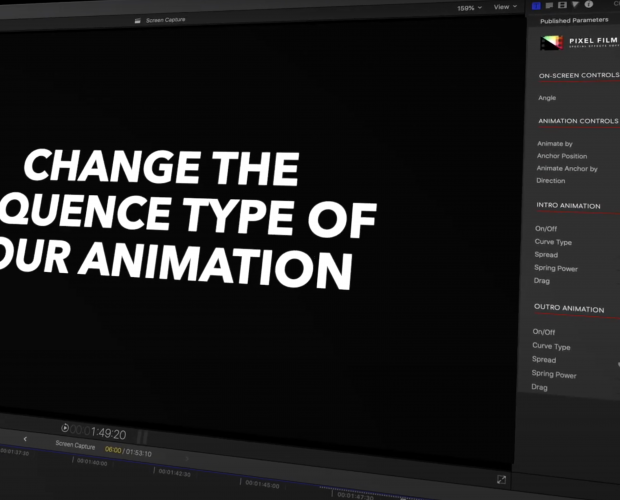Click the clapperboard icon beside Screen Capture title

pyautogui.click(x=138, y=21)
